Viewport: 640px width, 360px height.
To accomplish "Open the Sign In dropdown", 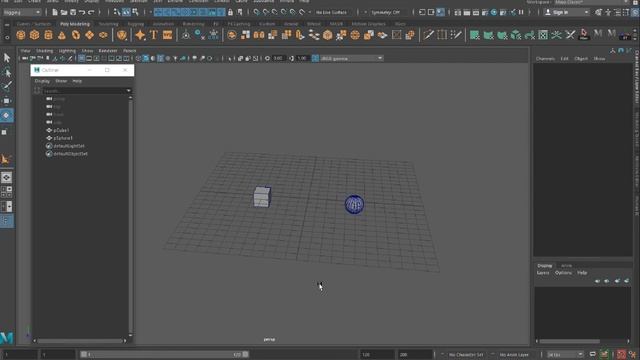I will 567,12.
